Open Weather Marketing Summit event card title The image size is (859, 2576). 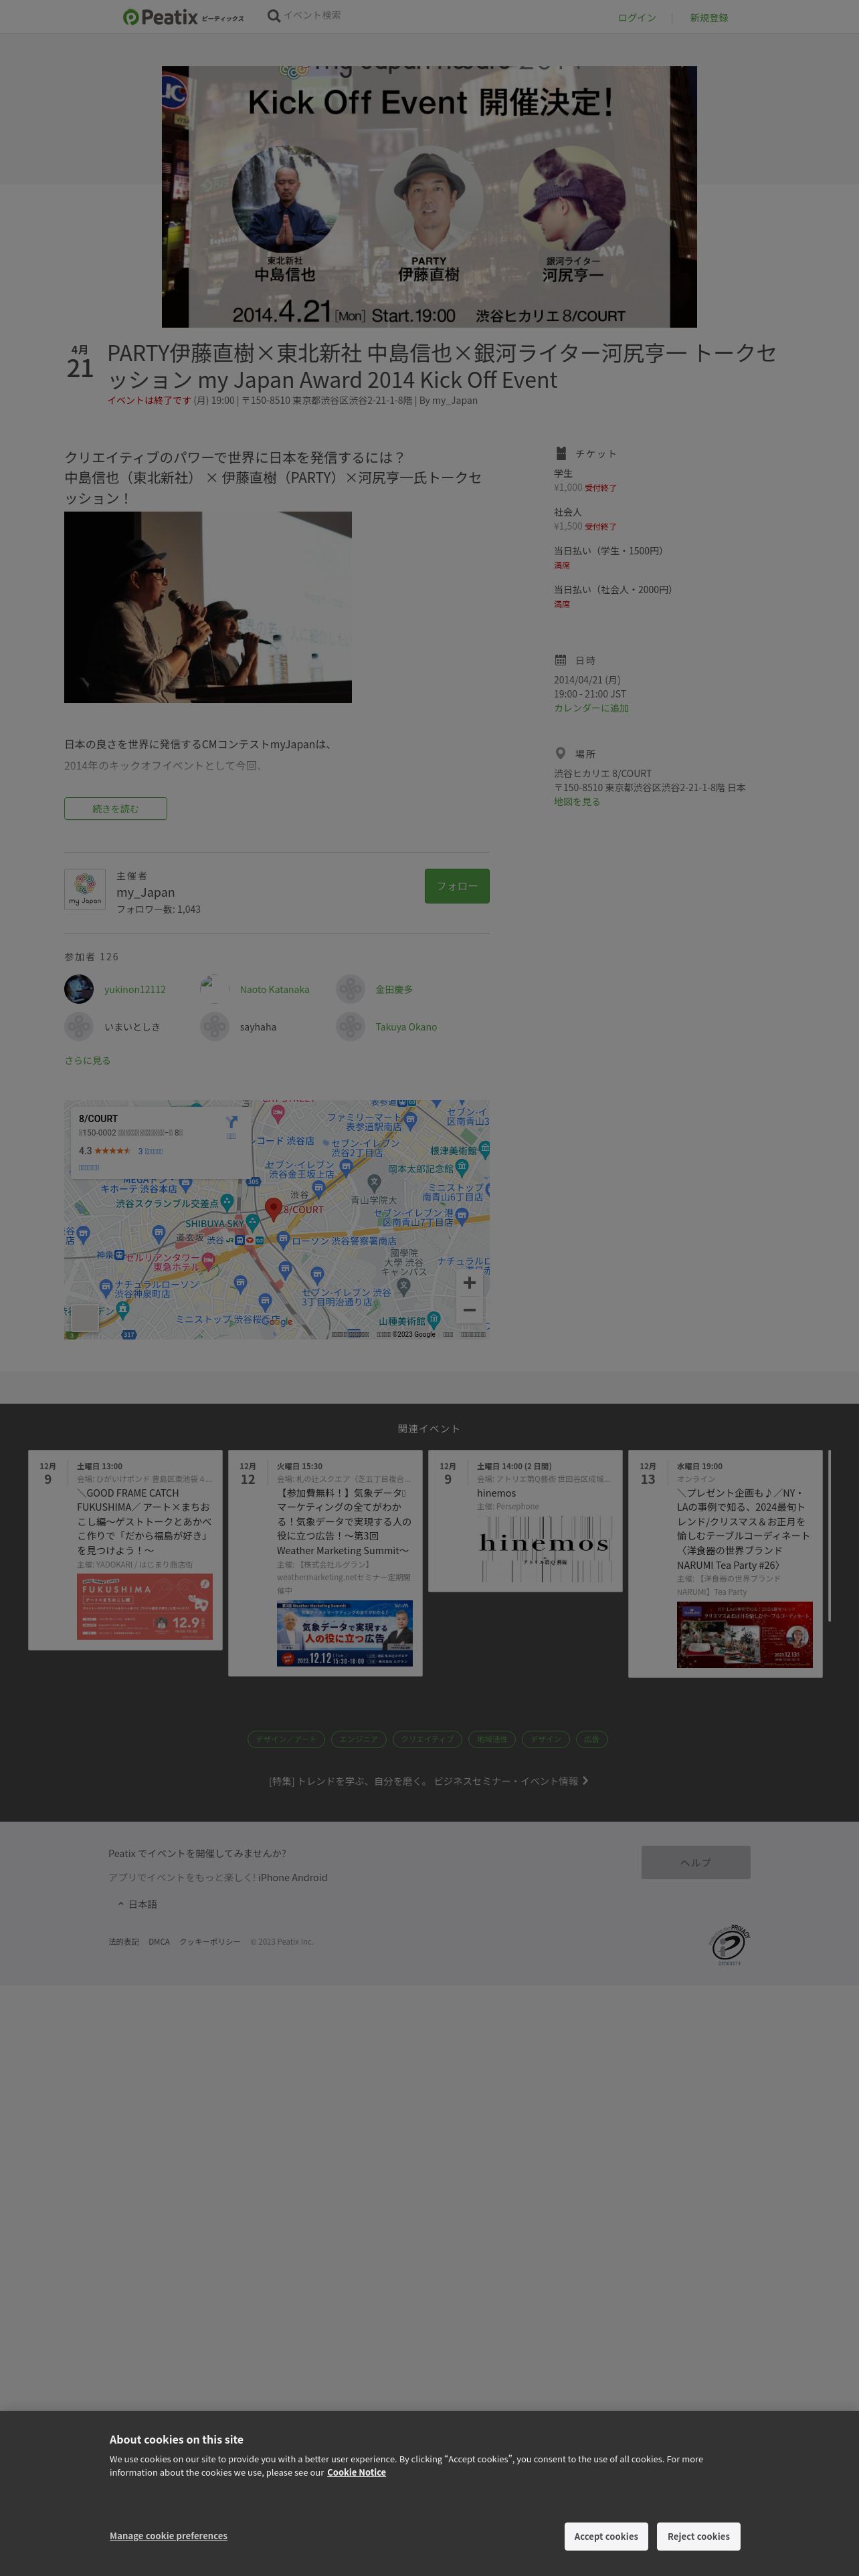(x=344, y=1521)
